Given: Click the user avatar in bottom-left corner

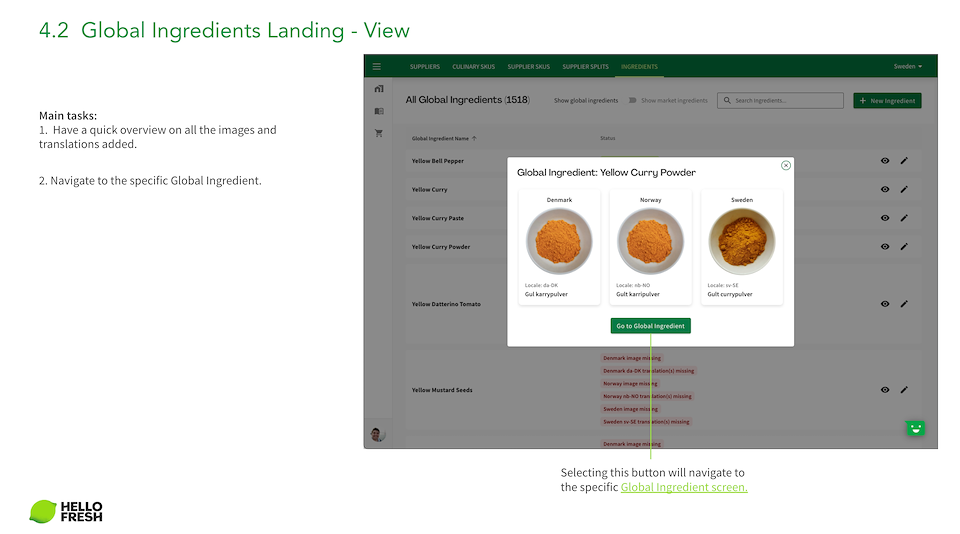Looking at the screenshot, I should tap(378, 434).
